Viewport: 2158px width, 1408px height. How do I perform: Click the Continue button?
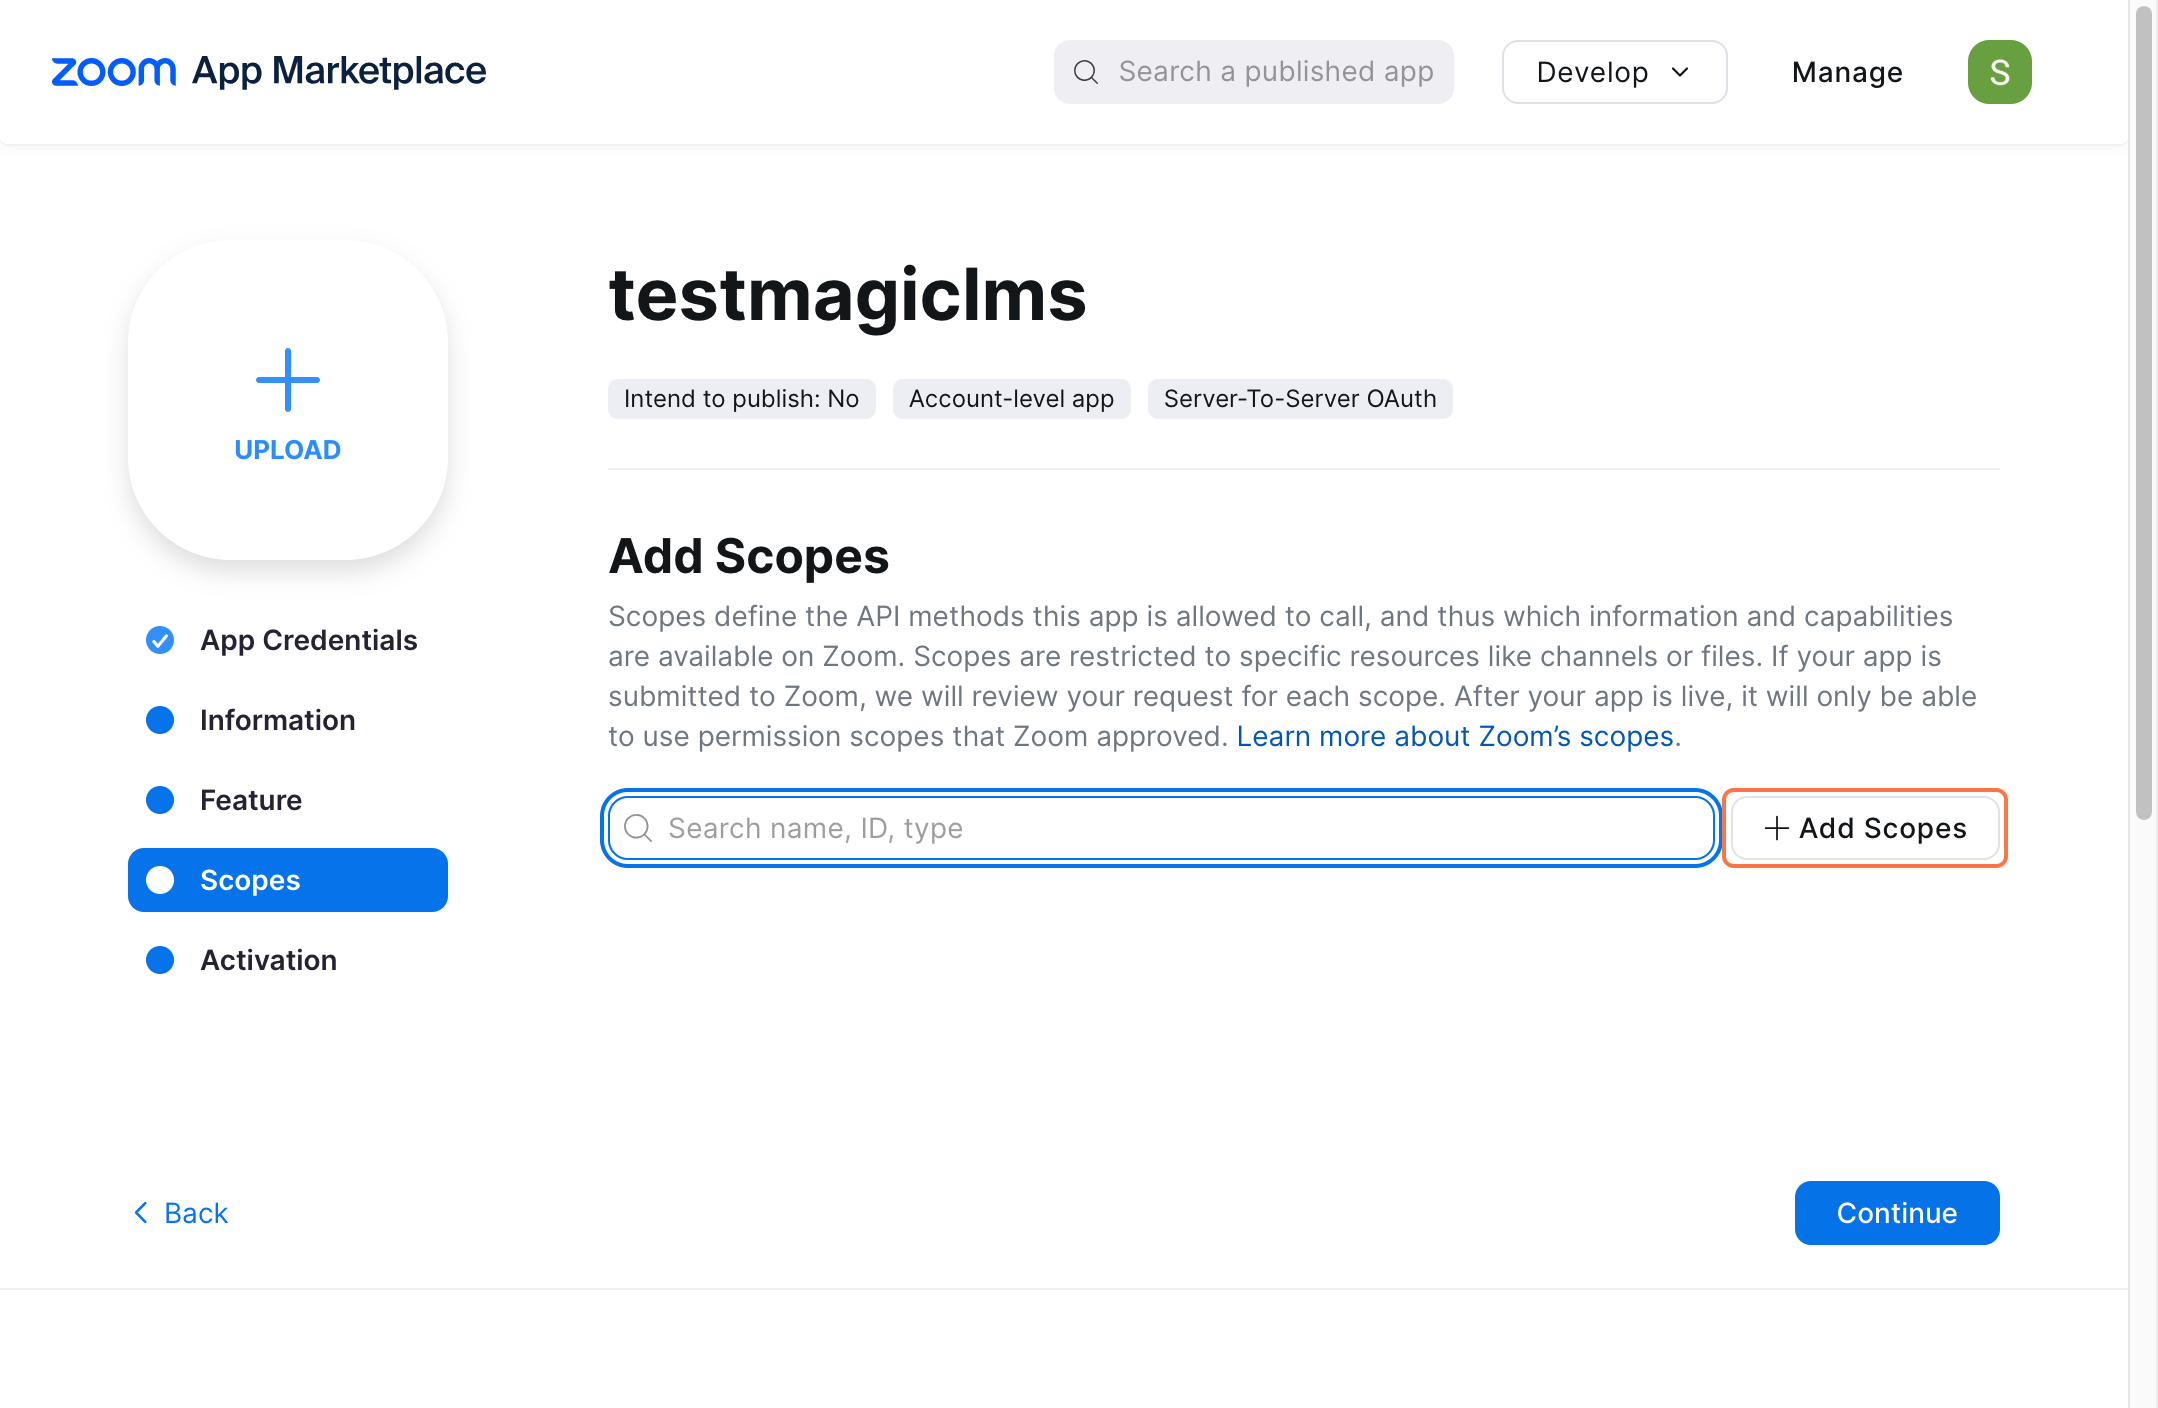point(1897,1213)
